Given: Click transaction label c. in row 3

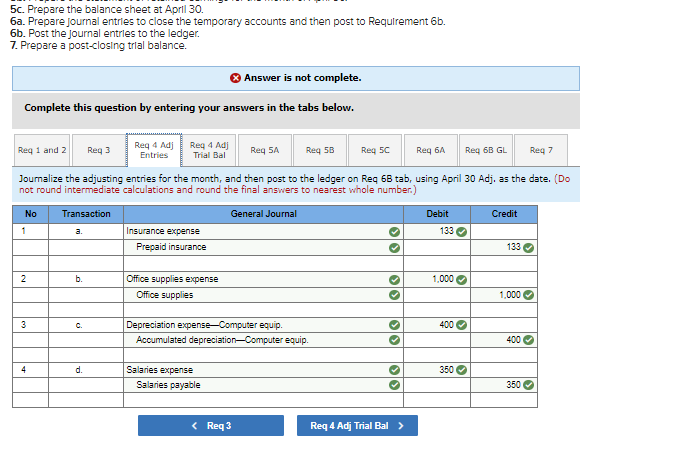Looking at the screenshot, I should coord(79,325).
